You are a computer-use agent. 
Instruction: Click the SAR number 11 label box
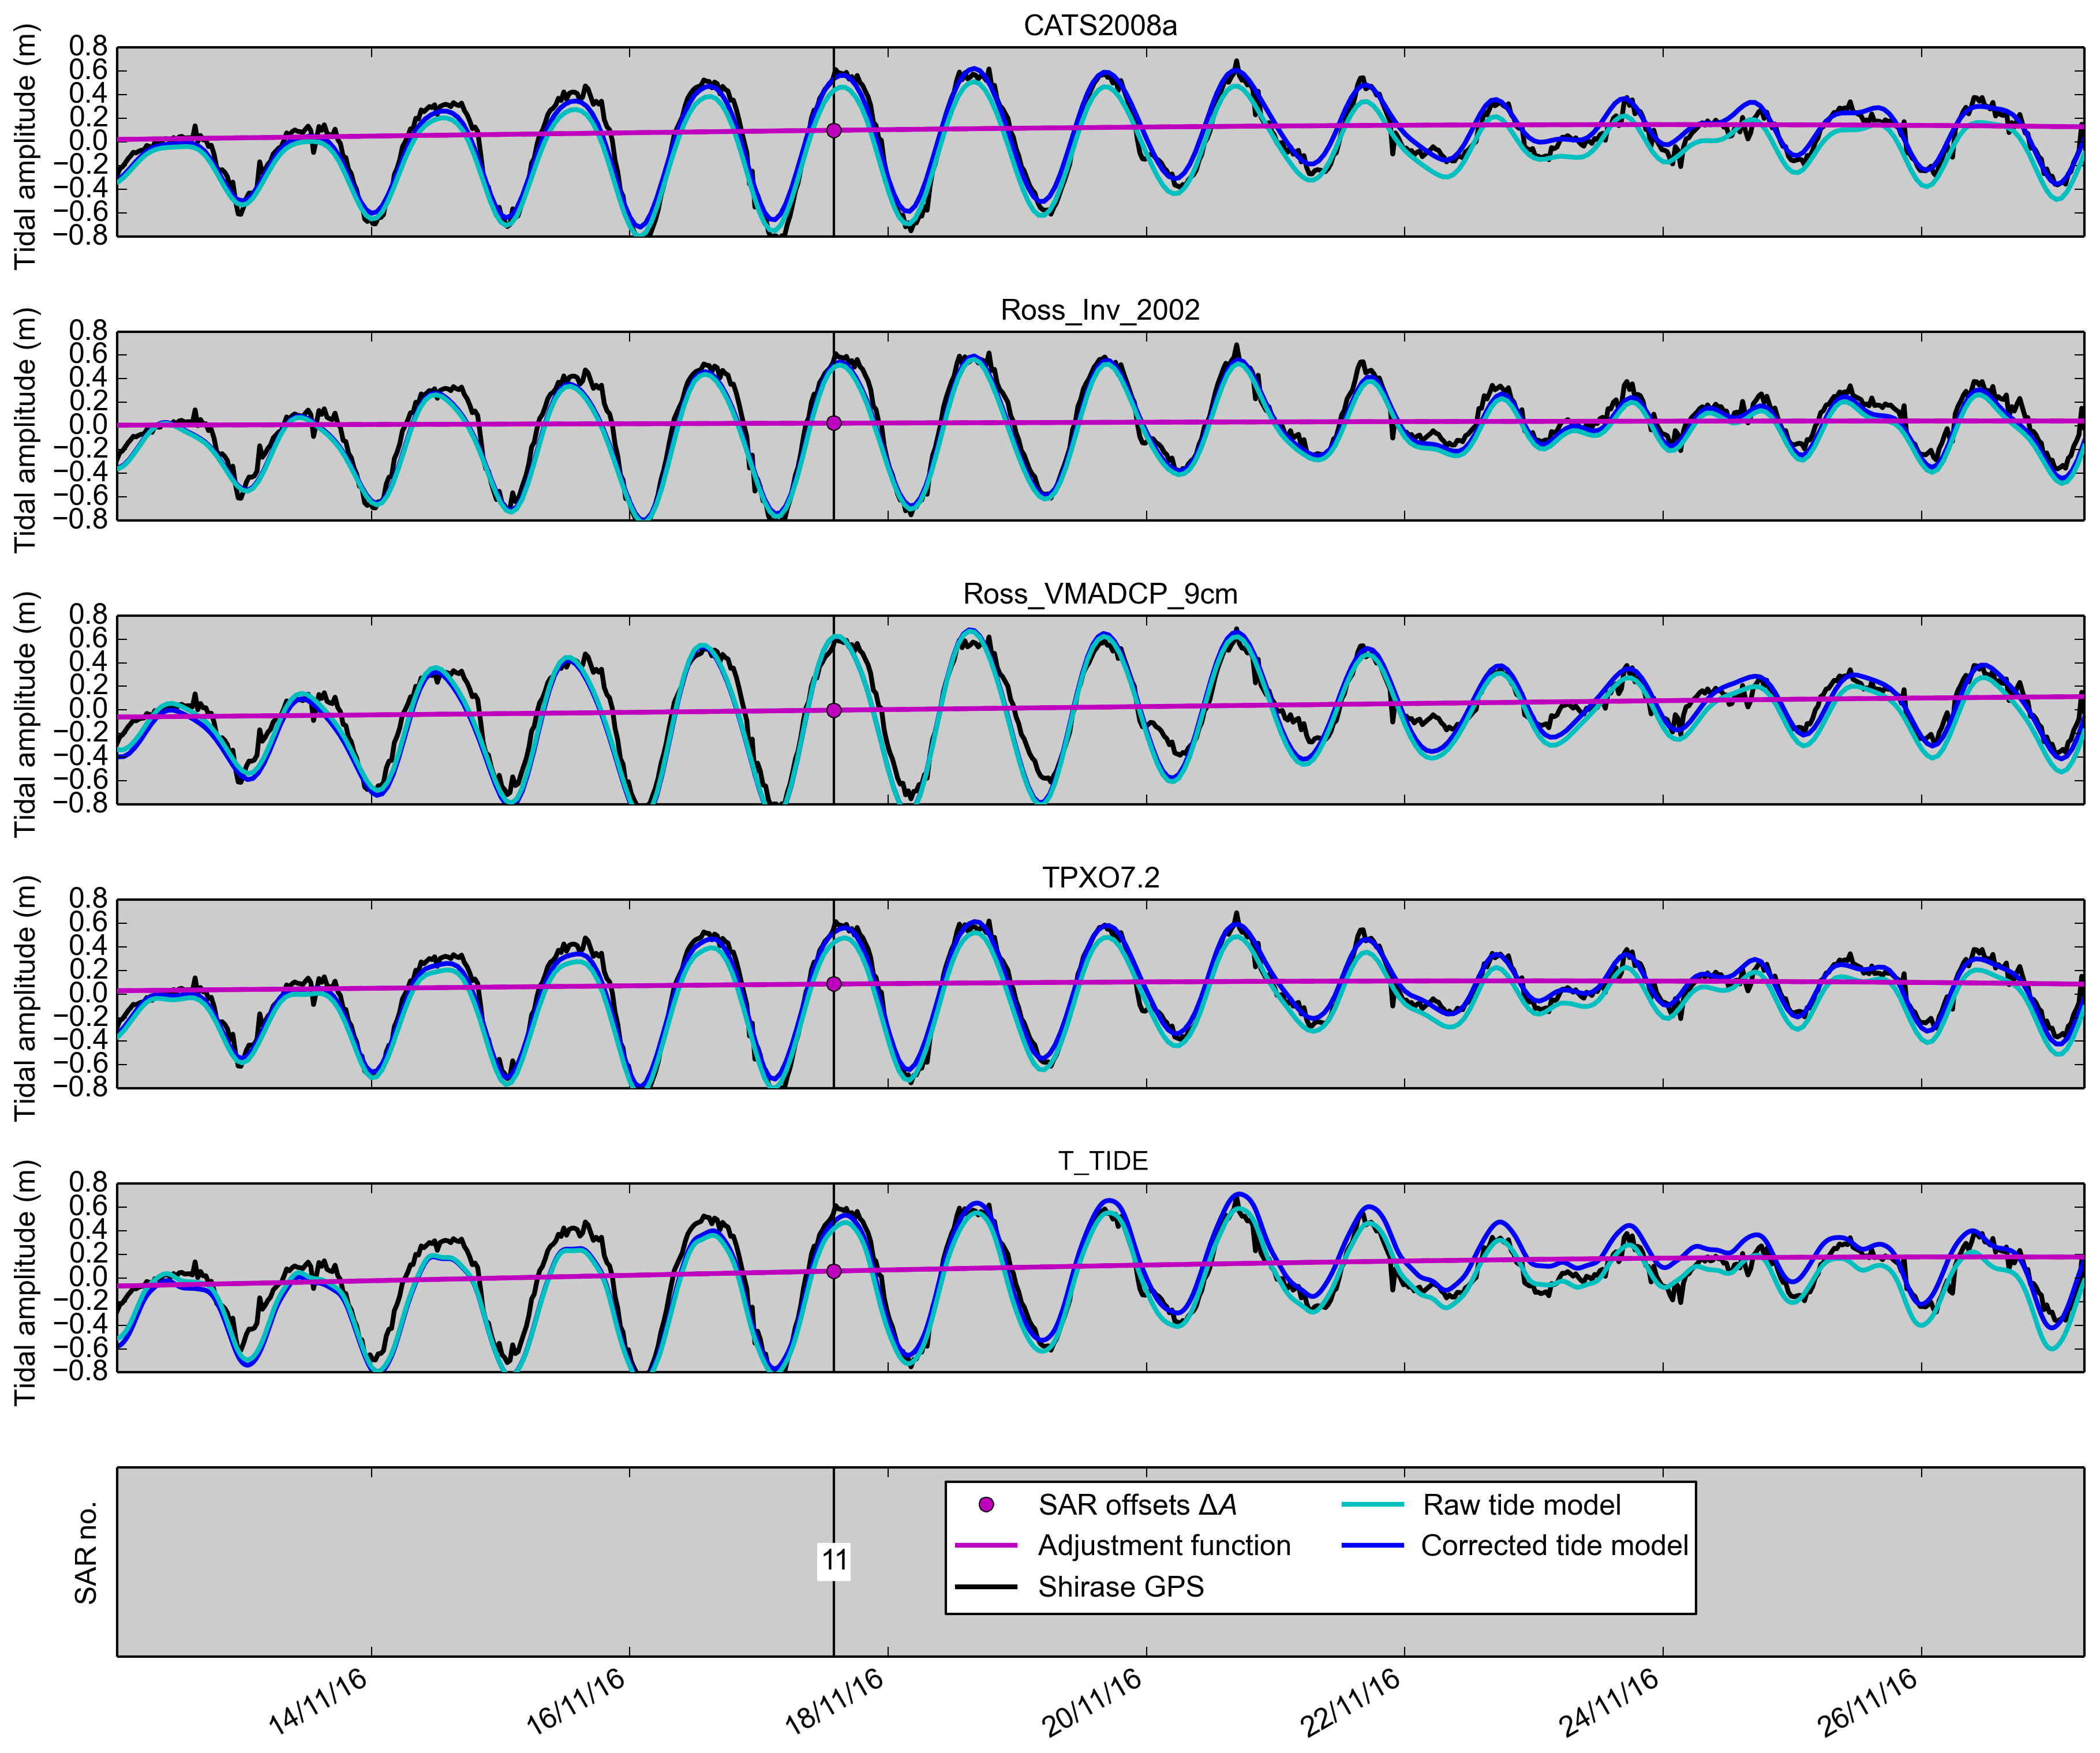click(x=834, y=1561)
